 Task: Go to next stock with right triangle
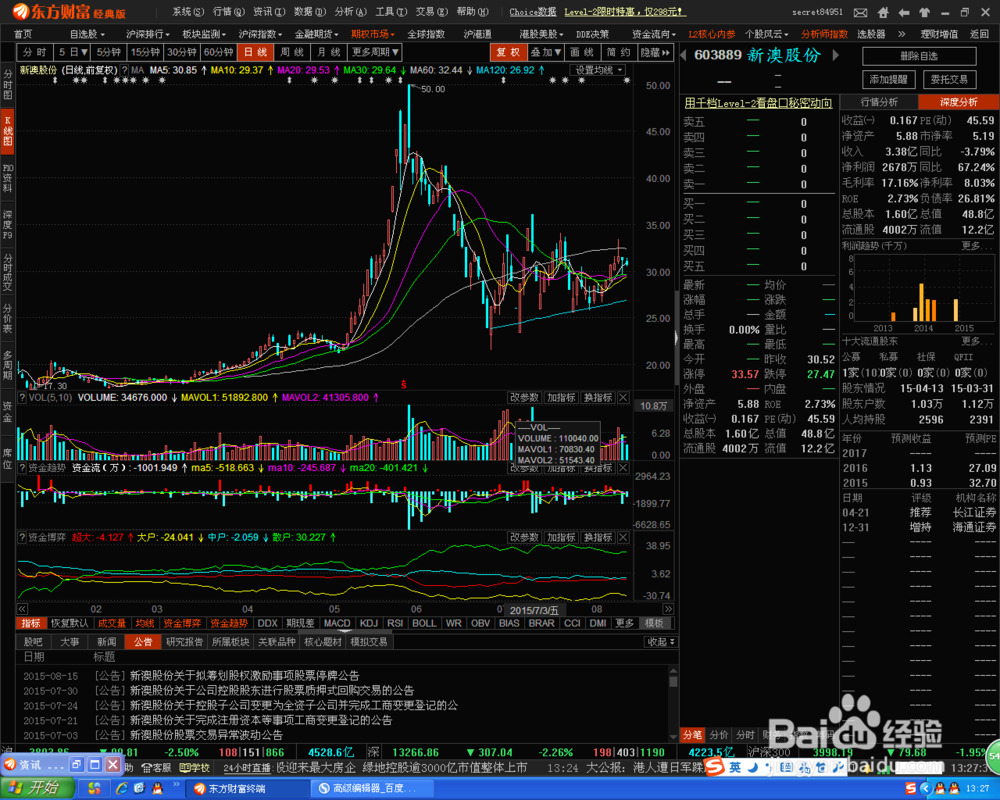pyautogui.click(x=835, y=56)
